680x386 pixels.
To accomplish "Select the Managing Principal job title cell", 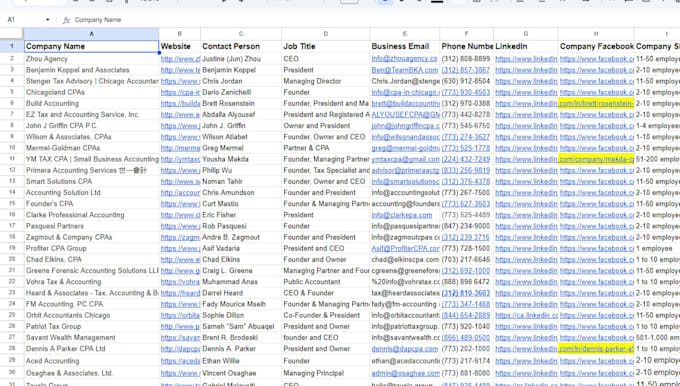I will coord(325,373).
